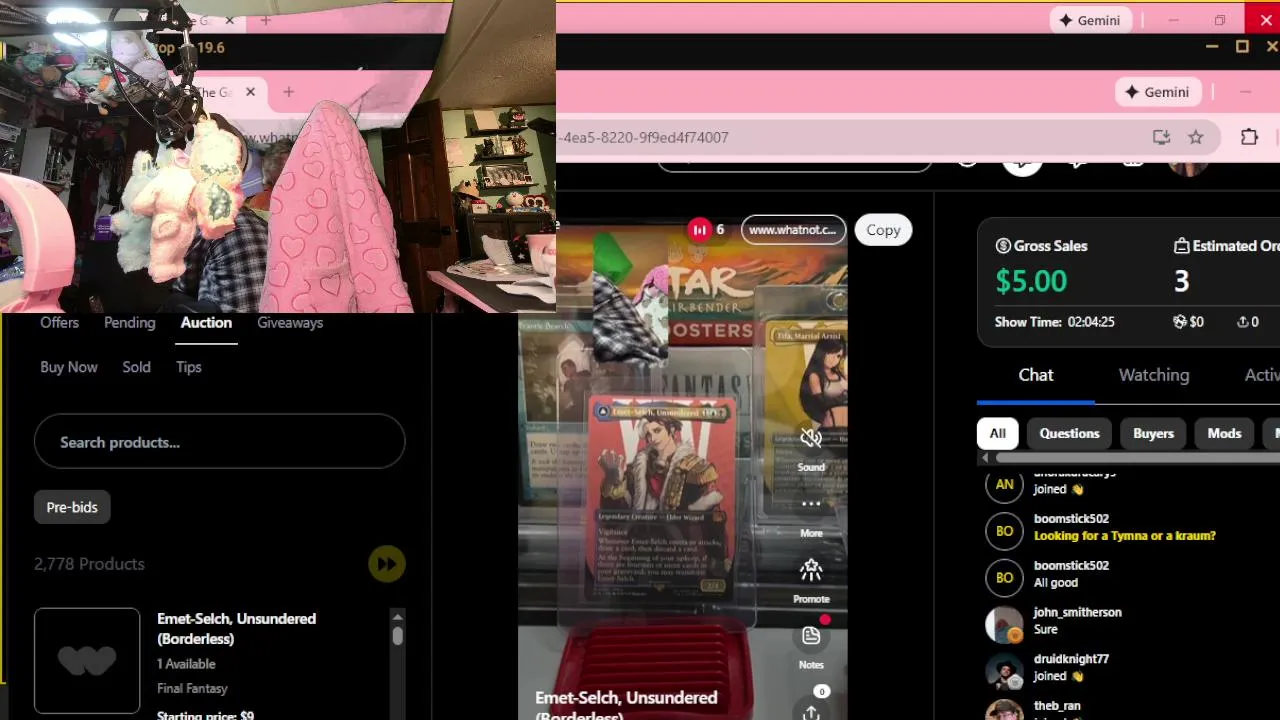Filter chat by Buyers

click(1153, 433)
